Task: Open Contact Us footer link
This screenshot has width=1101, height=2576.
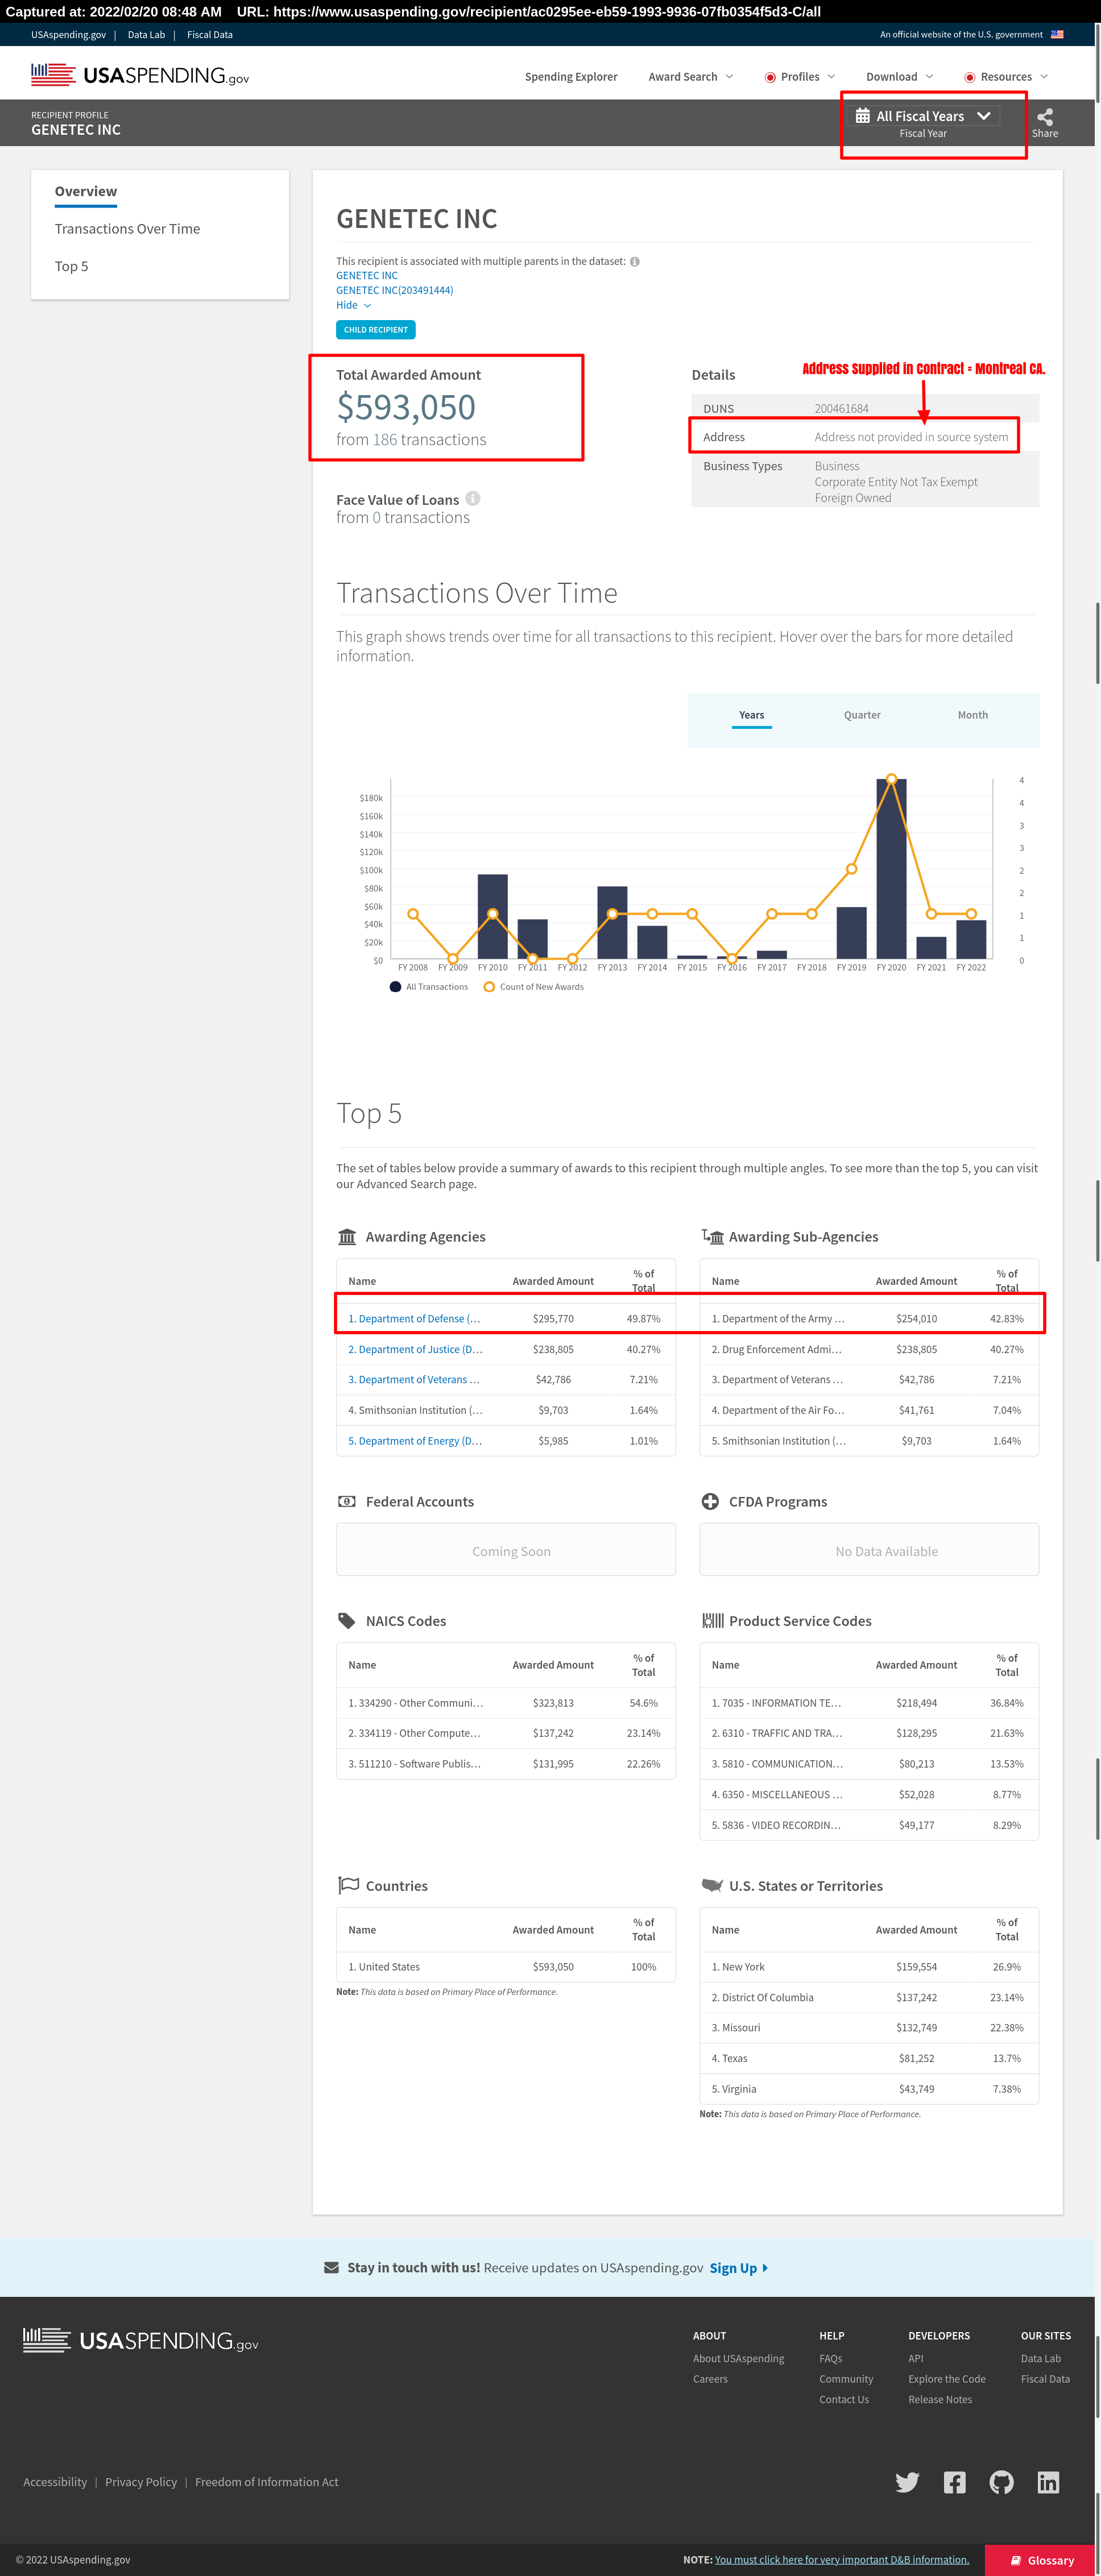Action: click(844, 2400)
